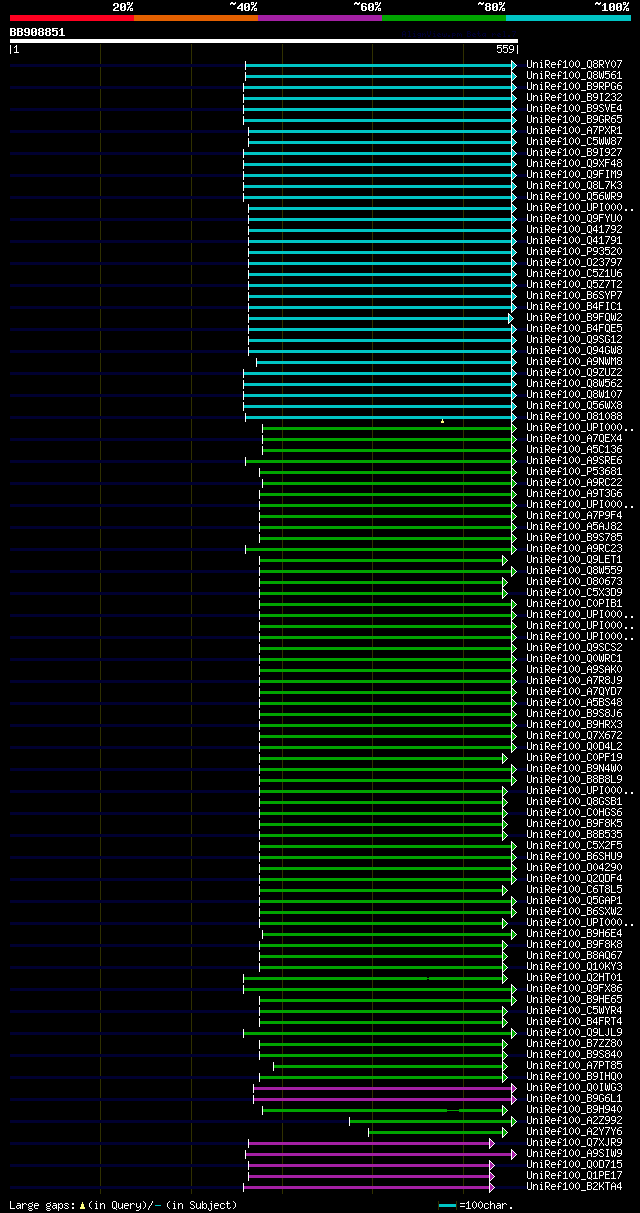640x1213 pixels.
Task: Select hit label UniRef100_A9T3G6
Action: click(574, 493)
